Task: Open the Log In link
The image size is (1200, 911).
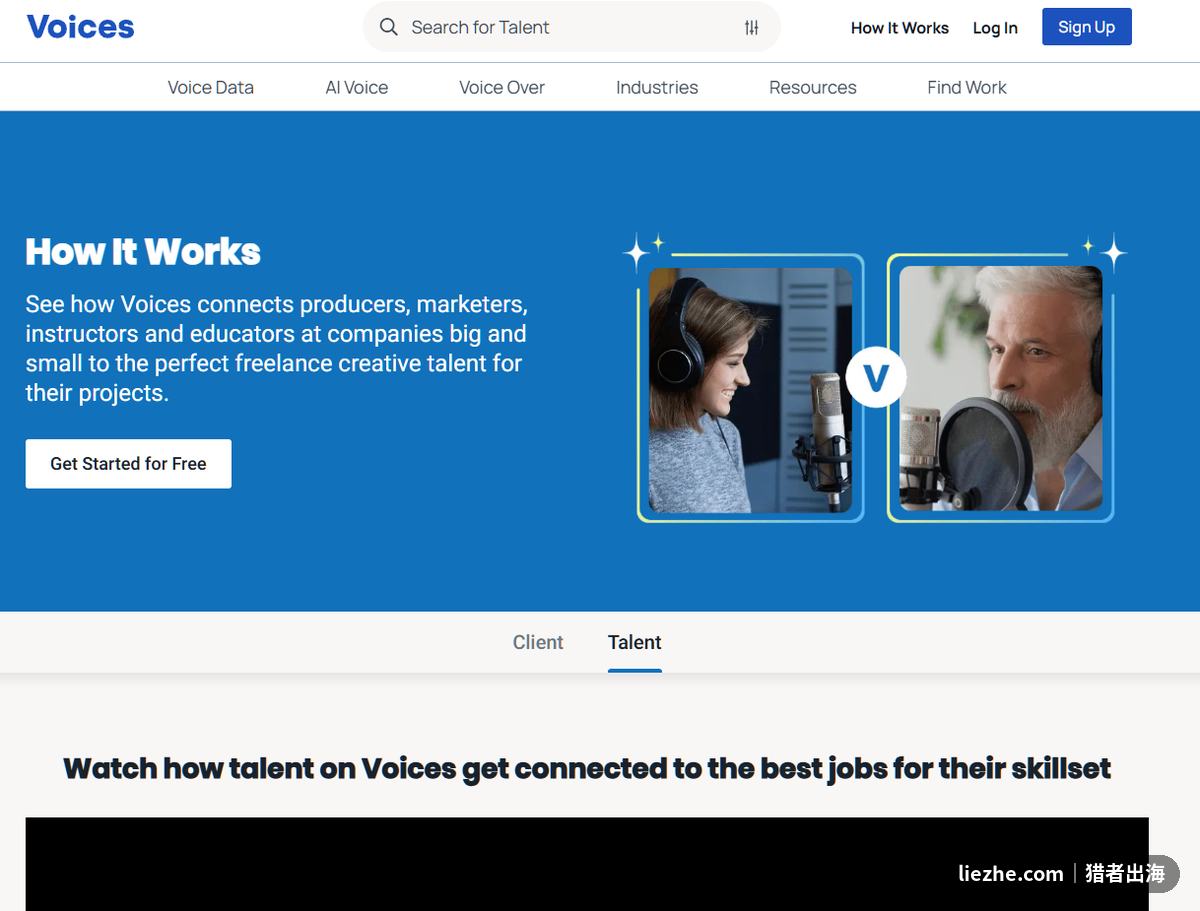Action: point(995,28)
